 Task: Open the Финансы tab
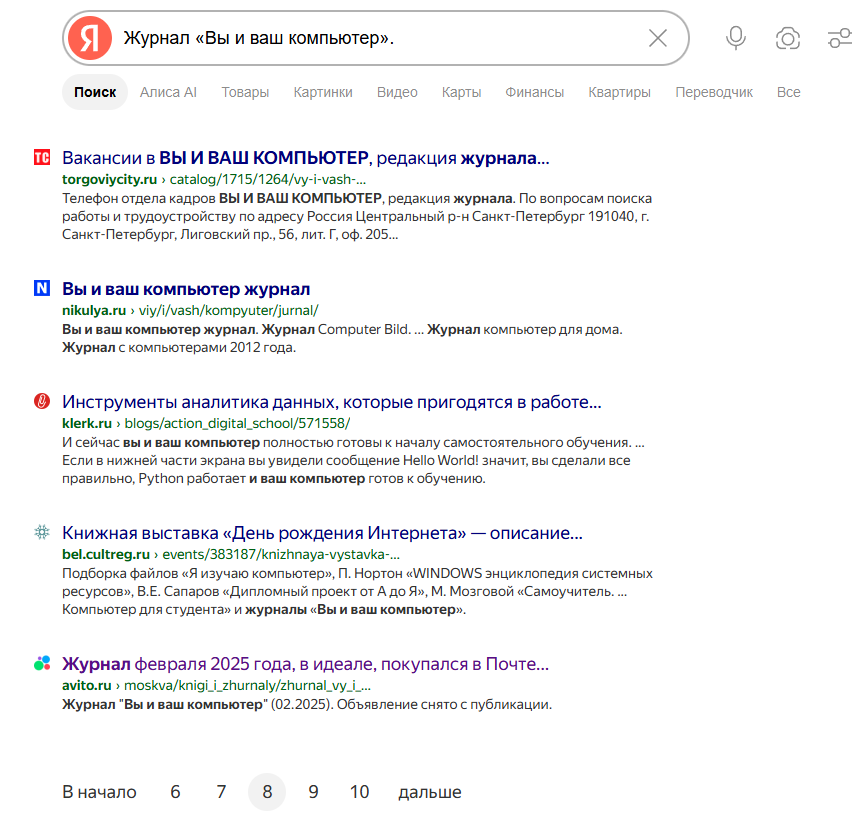[x=534, y=92]
